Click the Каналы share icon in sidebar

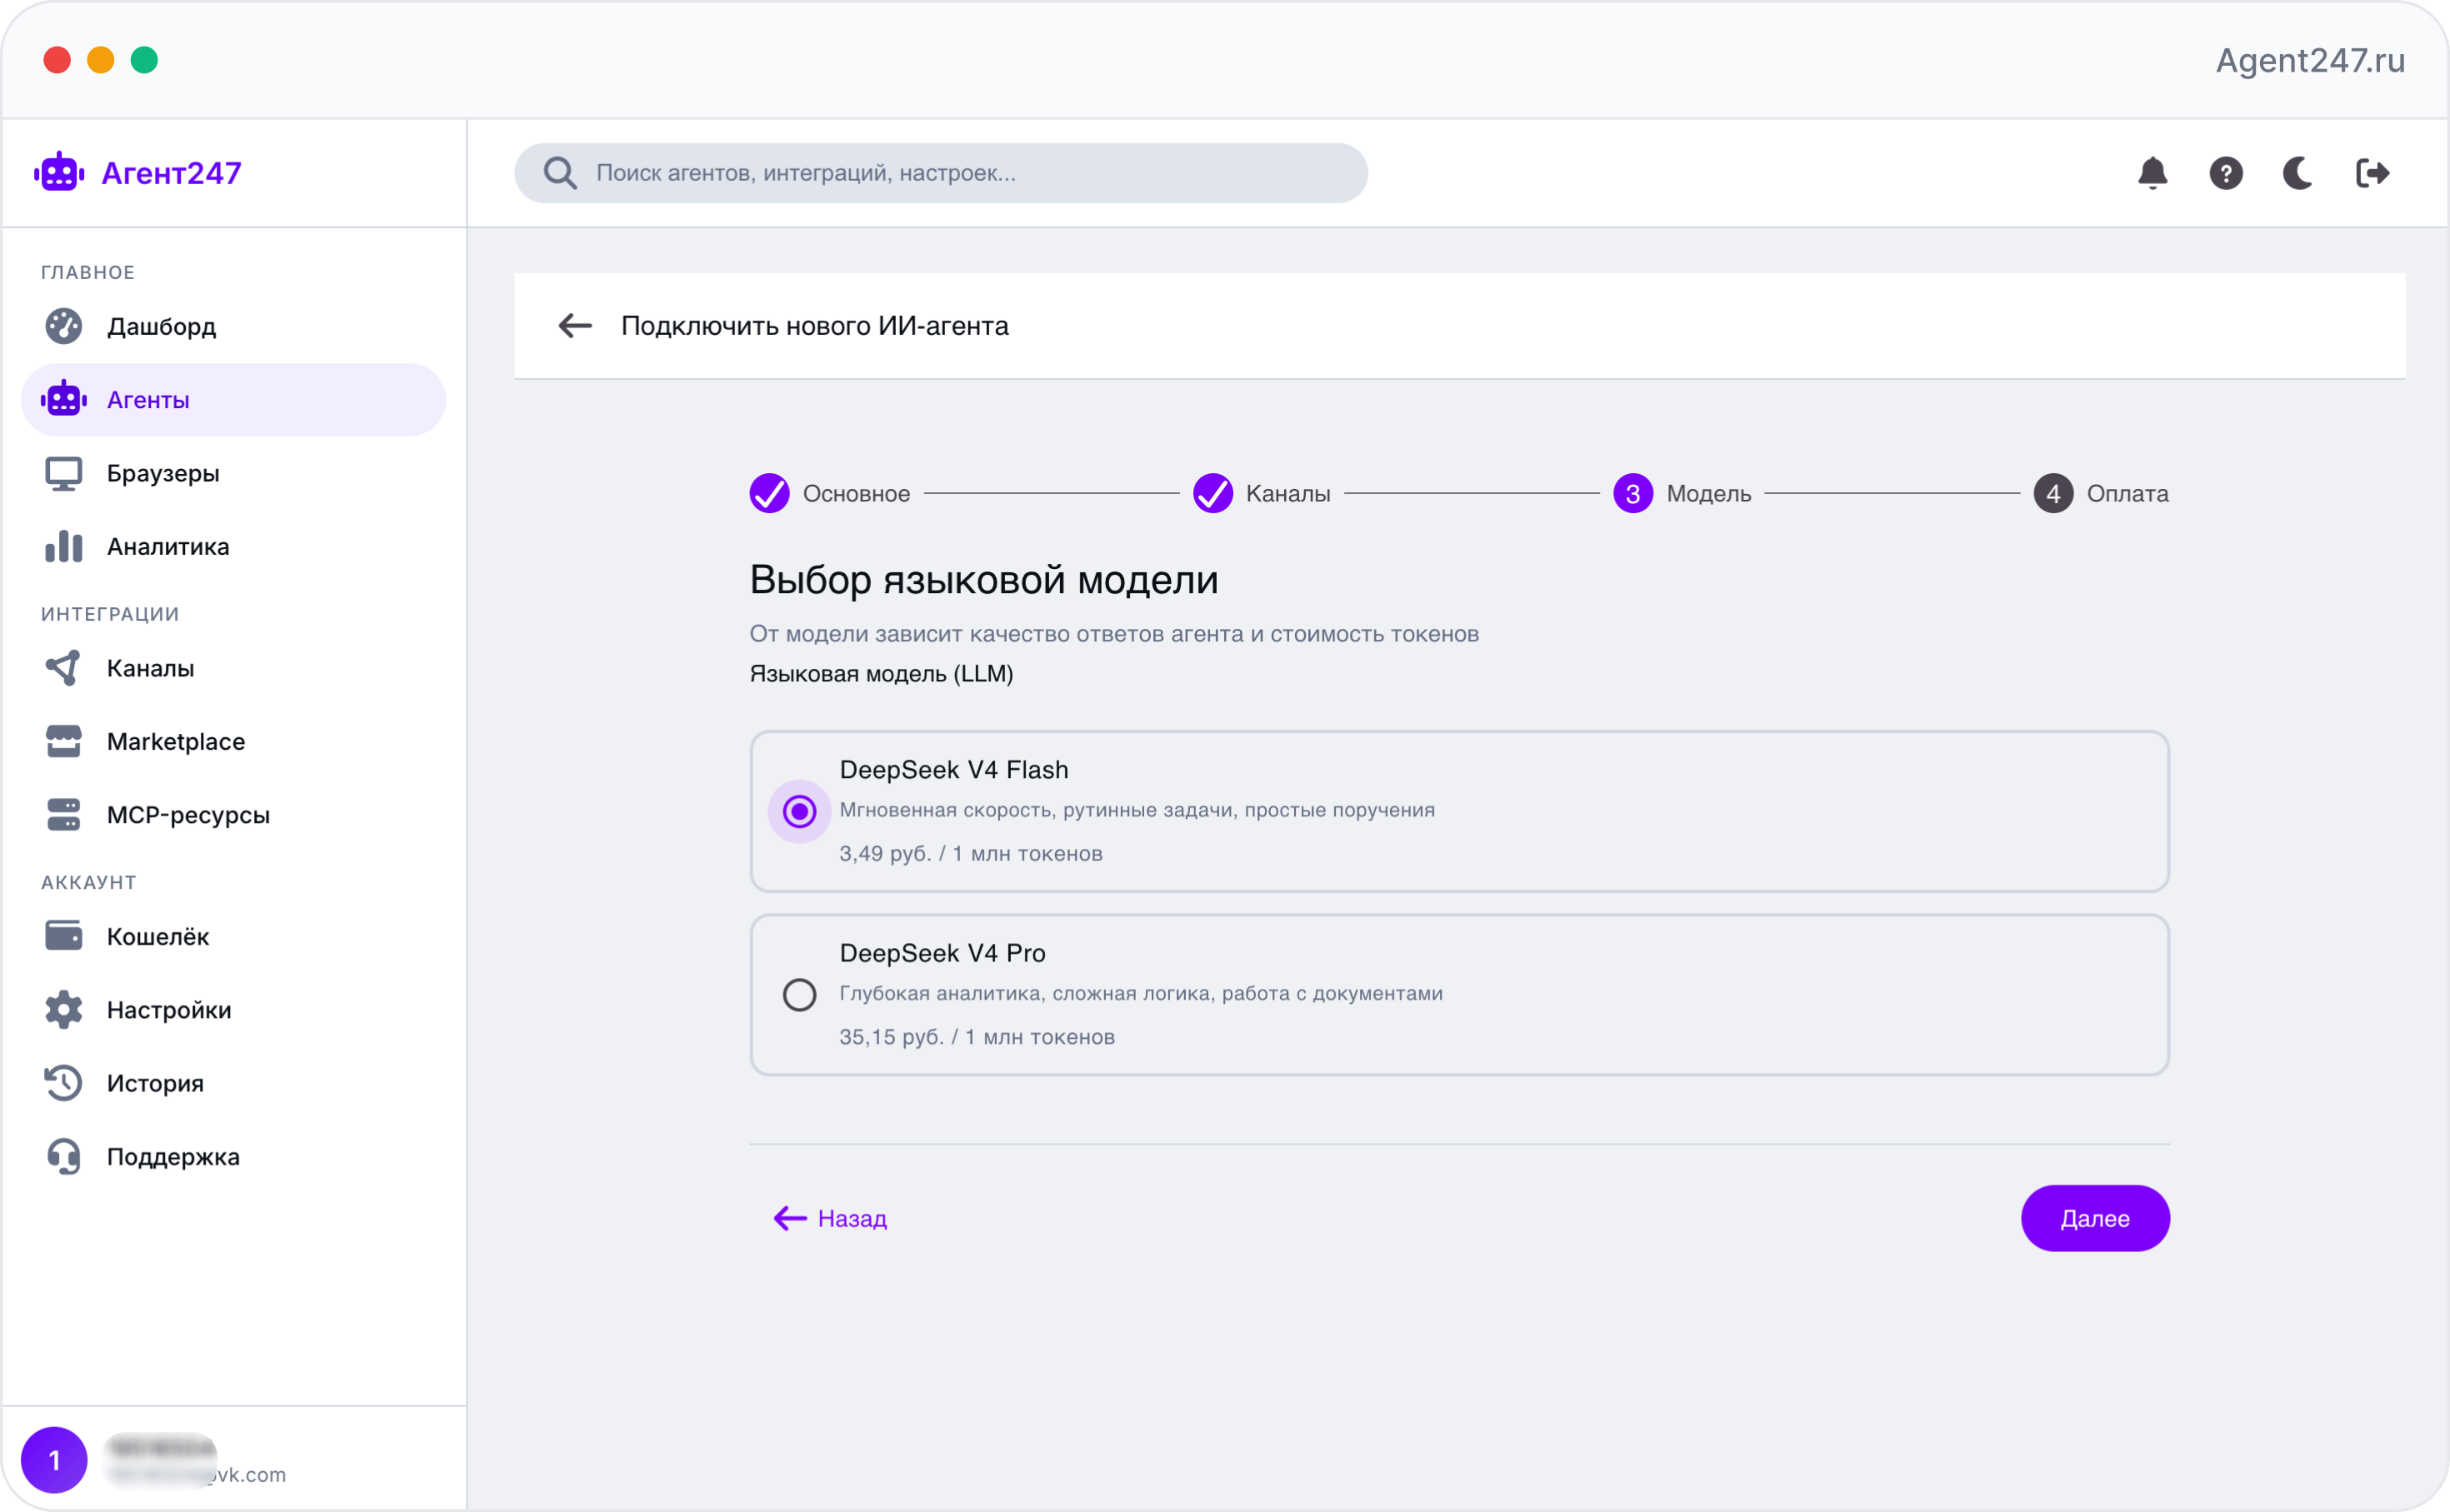tap(63, 668)
